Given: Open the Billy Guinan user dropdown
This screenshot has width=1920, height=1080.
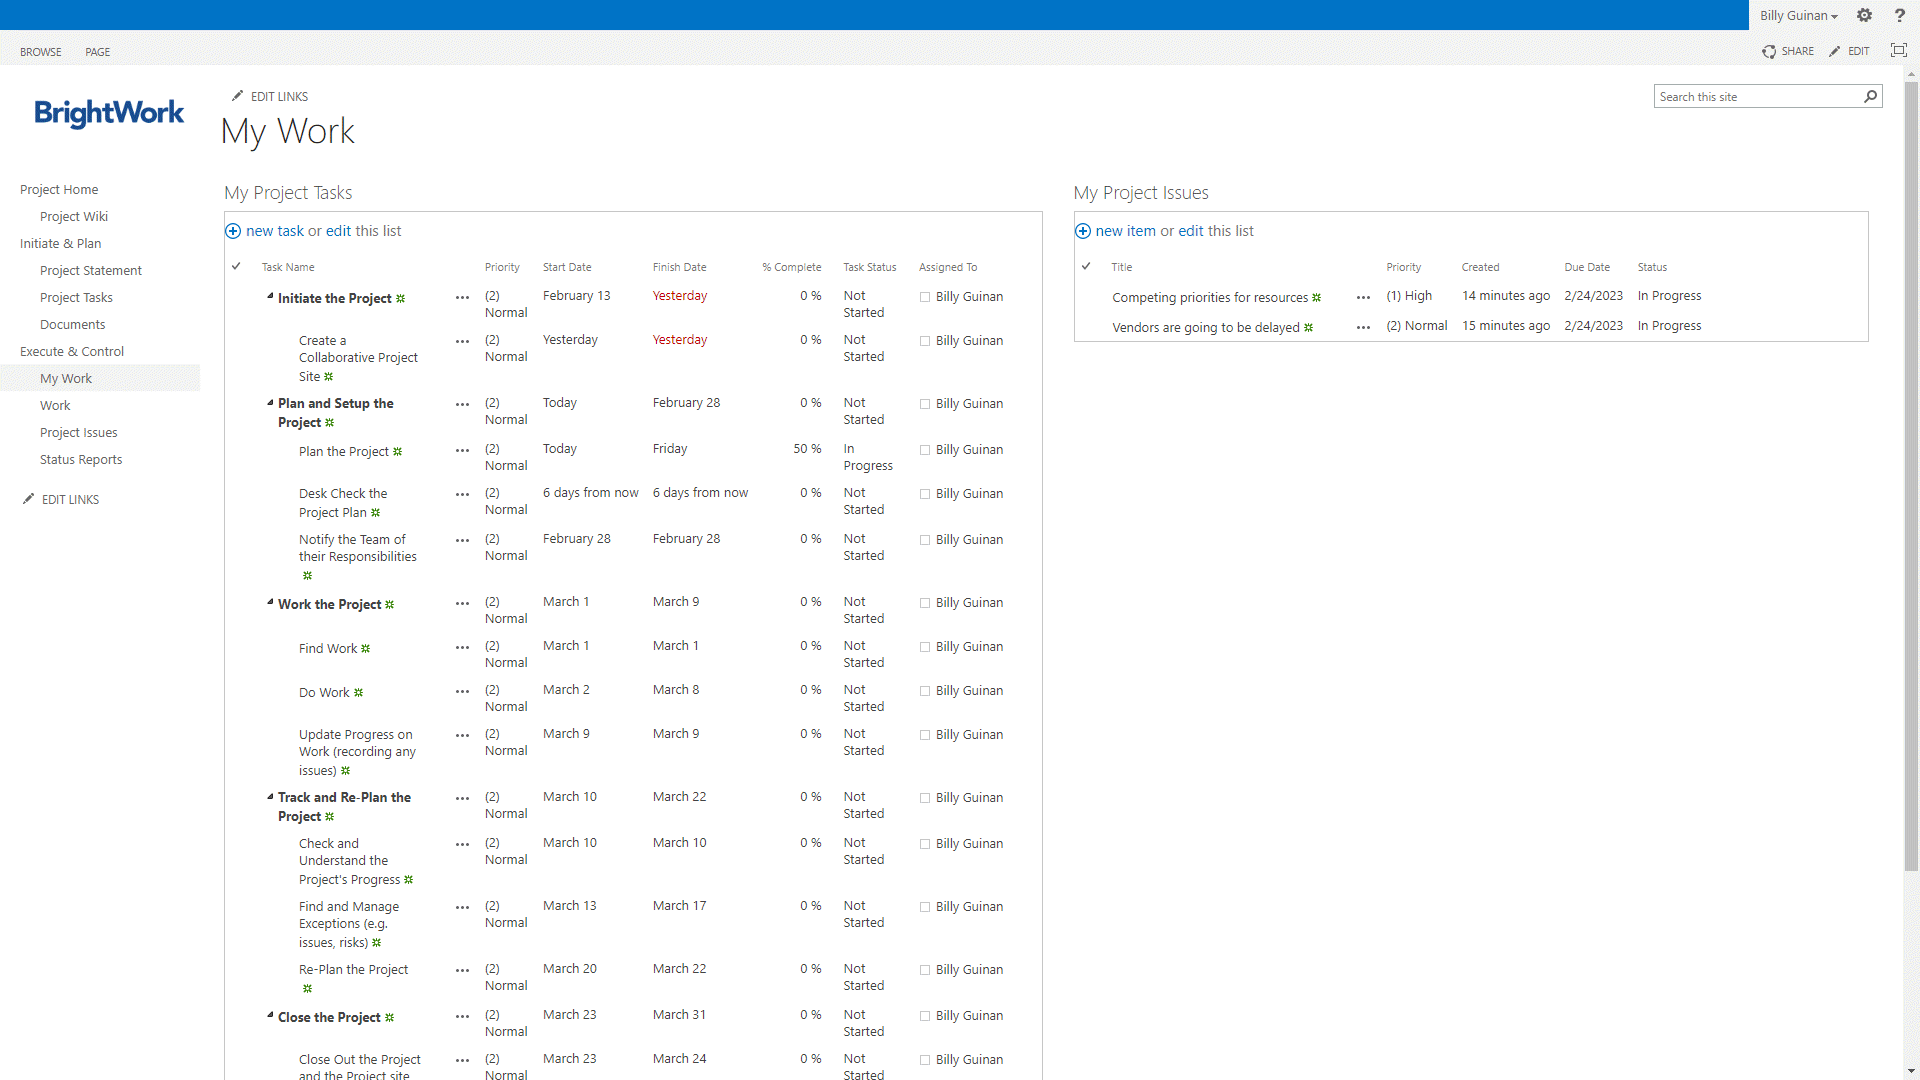Looking at the screenshot, I should (1798, 15).
